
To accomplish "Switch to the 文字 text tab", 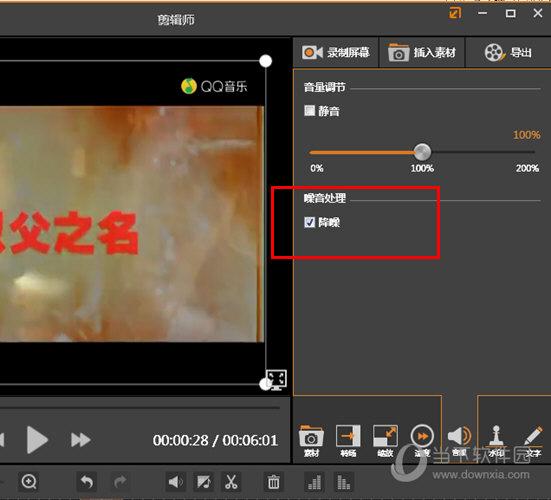I will (x=533, y=441).
